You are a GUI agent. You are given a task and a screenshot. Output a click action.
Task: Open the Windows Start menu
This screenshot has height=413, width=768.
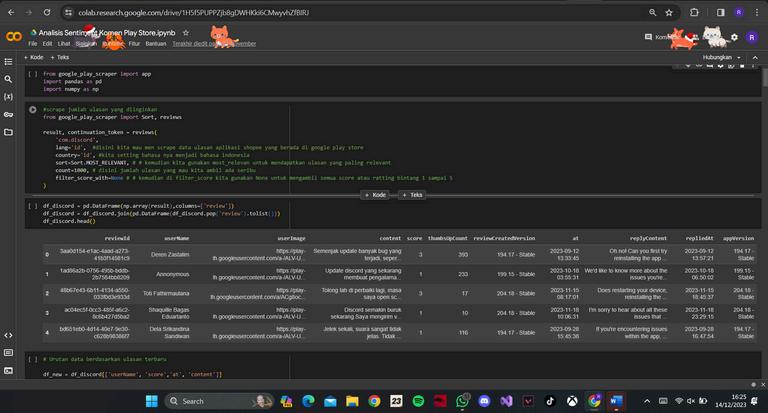tap(152, 401)
